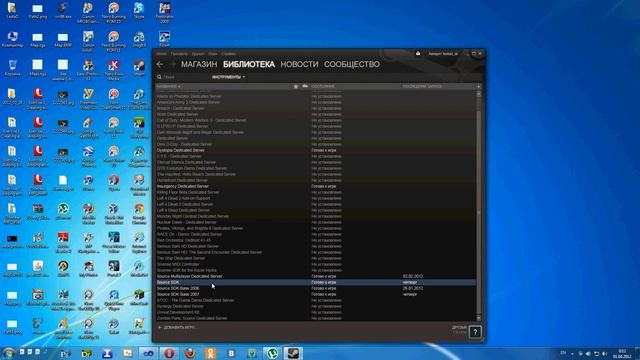Screen dimensions: 640x360
Task: Go back with Steam's back arrow
Action: [160, 64]
